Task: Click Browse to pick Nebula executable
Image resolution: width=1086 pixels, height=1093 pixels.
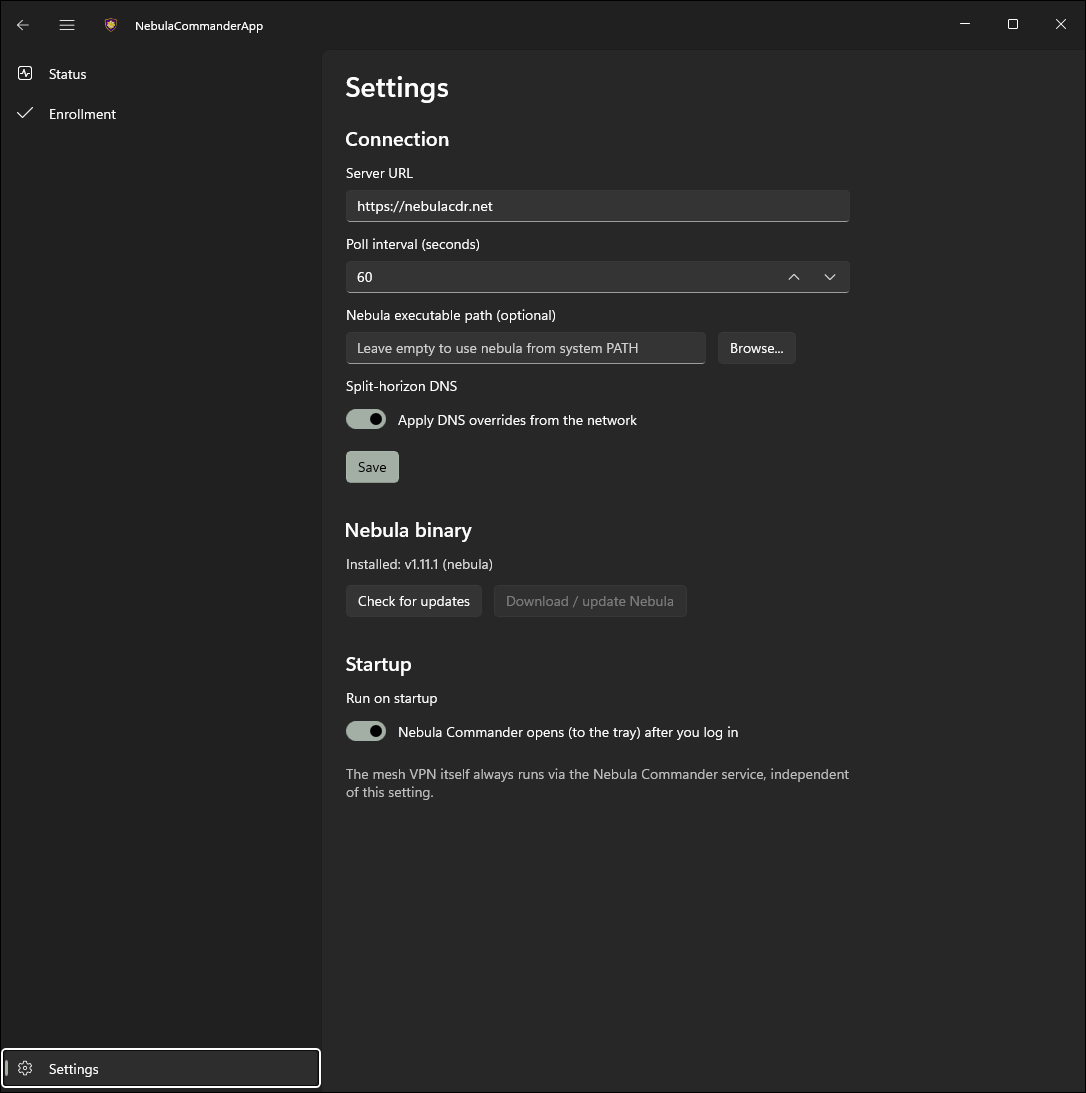Action: click(756, 348)
